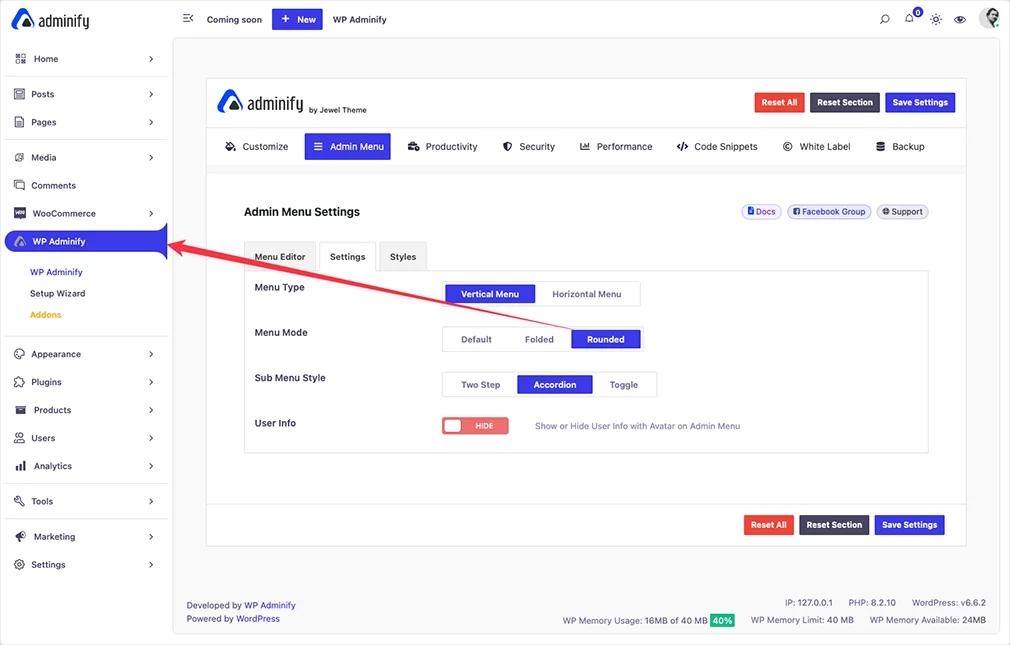Open search with the magnifier icon
This screenshot has width=1010, height=645.
884,19
